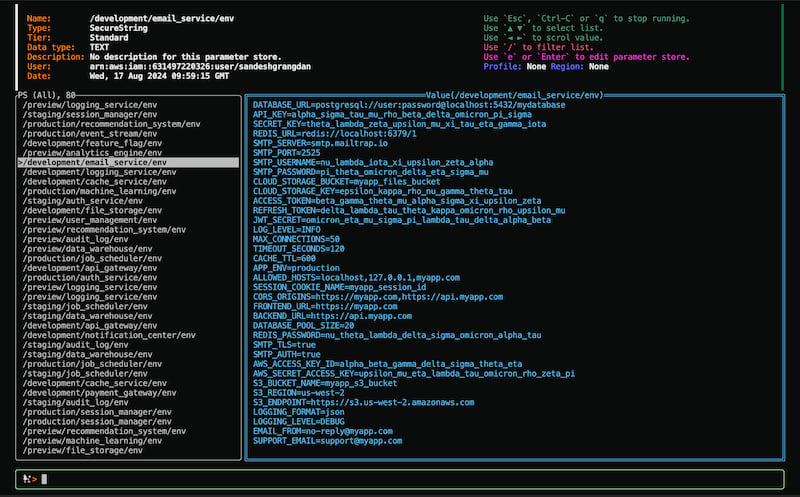This screenshot has height=497, width=800.
Task: Select /production/recommendation_system/env entry
Action: [x=111, y=124]
